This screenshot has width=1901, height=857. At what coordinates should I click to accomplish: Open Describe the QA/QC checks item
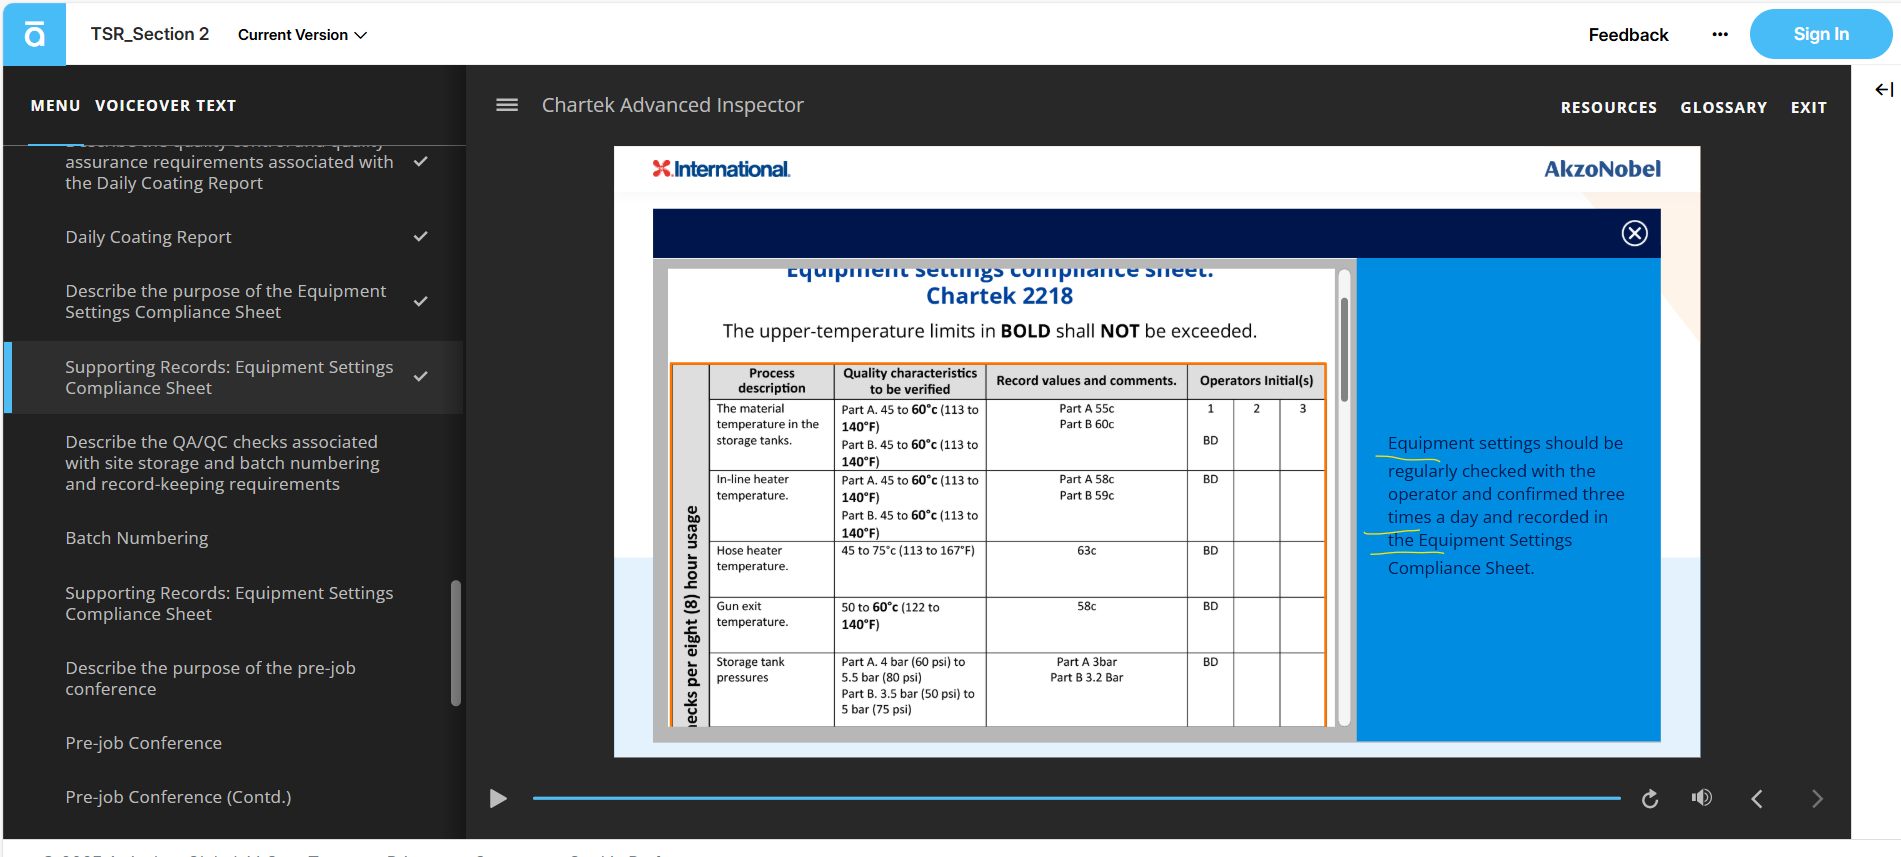coord(233,463)
